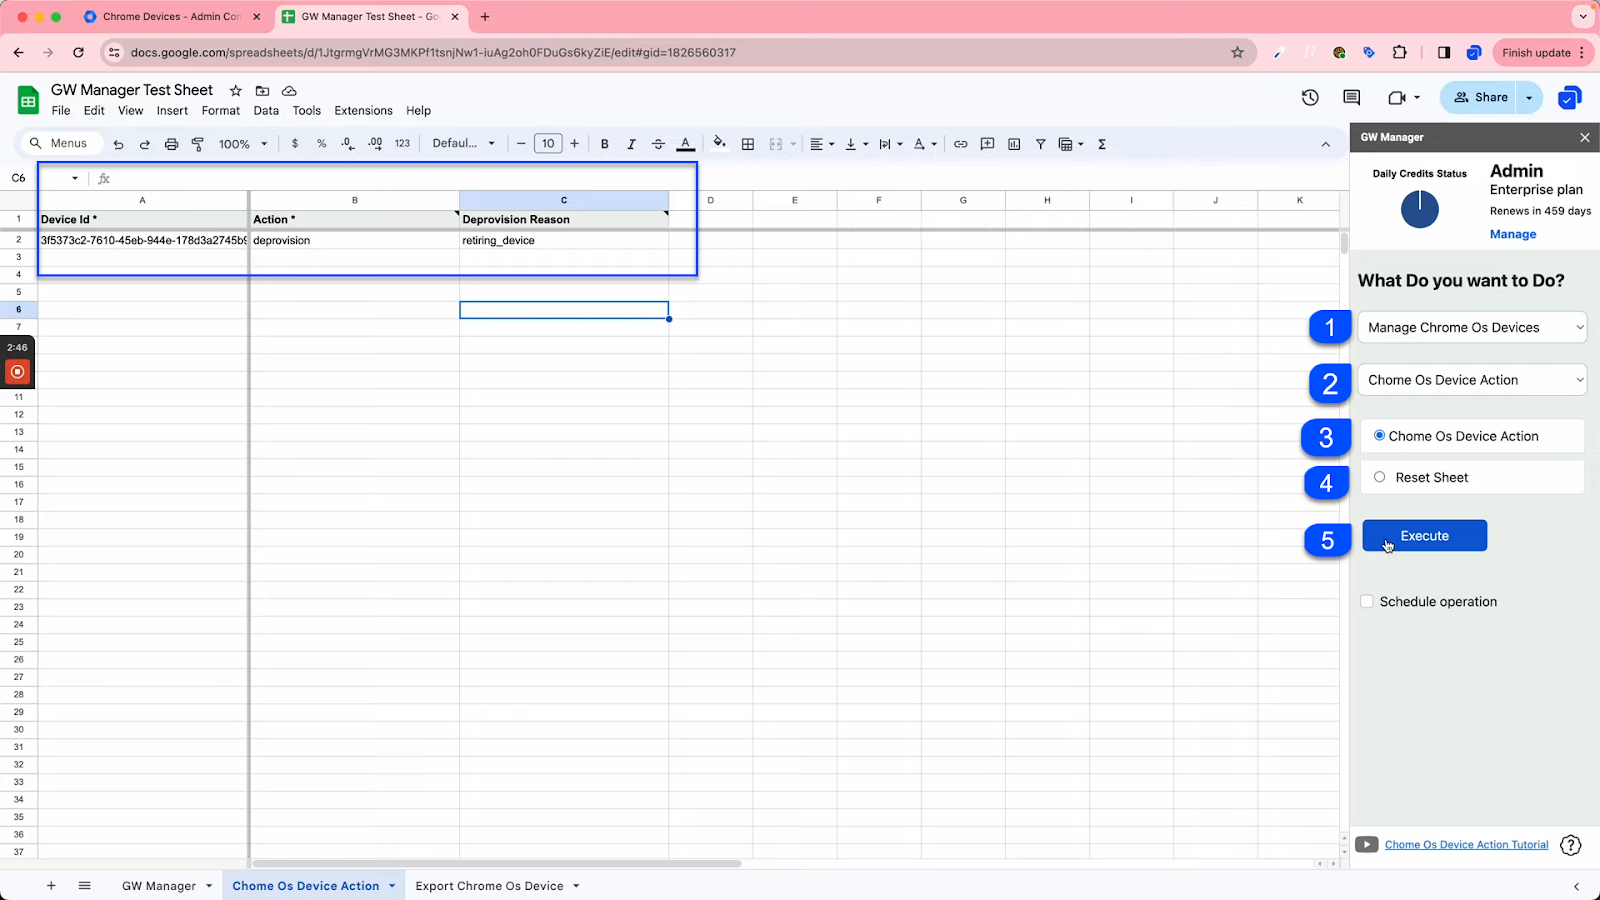Create a filter with funnel icon

[1040, 144]
